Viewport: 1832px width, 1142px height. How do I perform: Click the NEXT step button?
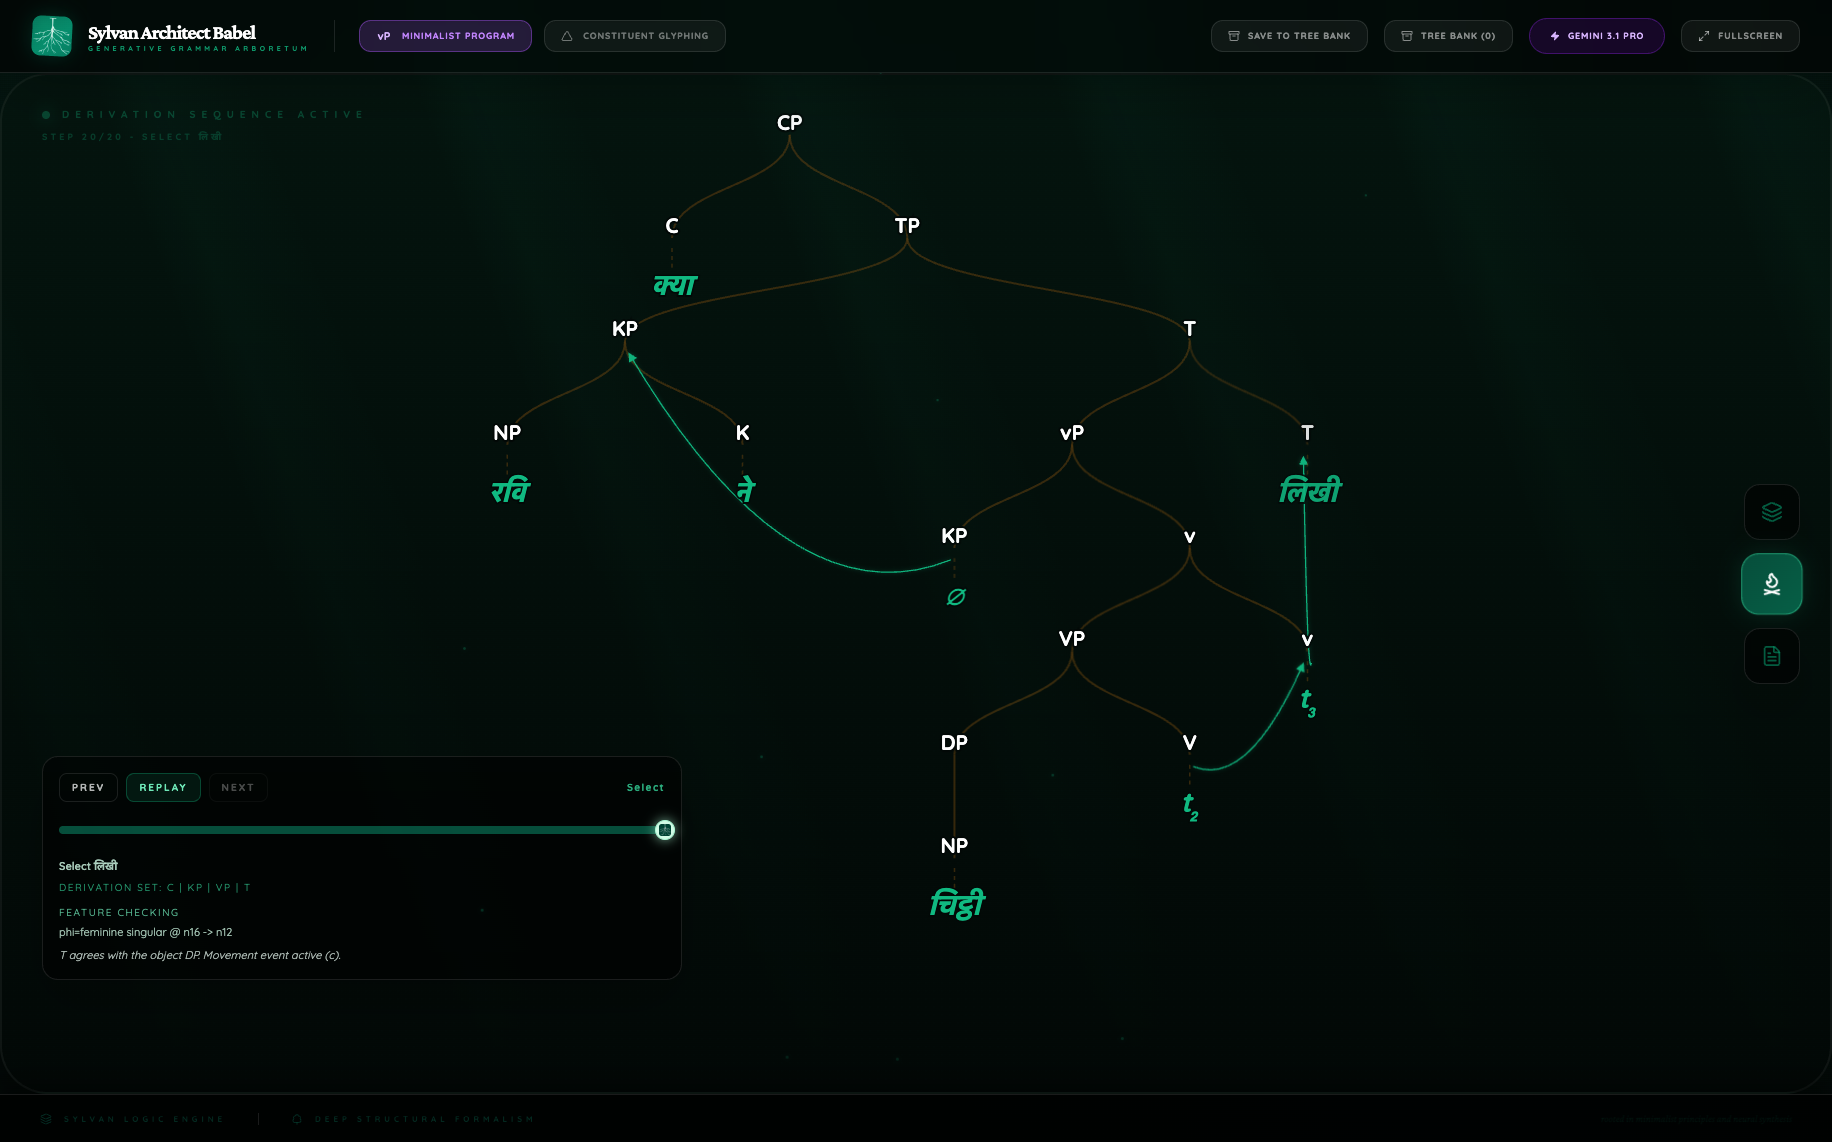click(237, 788)
